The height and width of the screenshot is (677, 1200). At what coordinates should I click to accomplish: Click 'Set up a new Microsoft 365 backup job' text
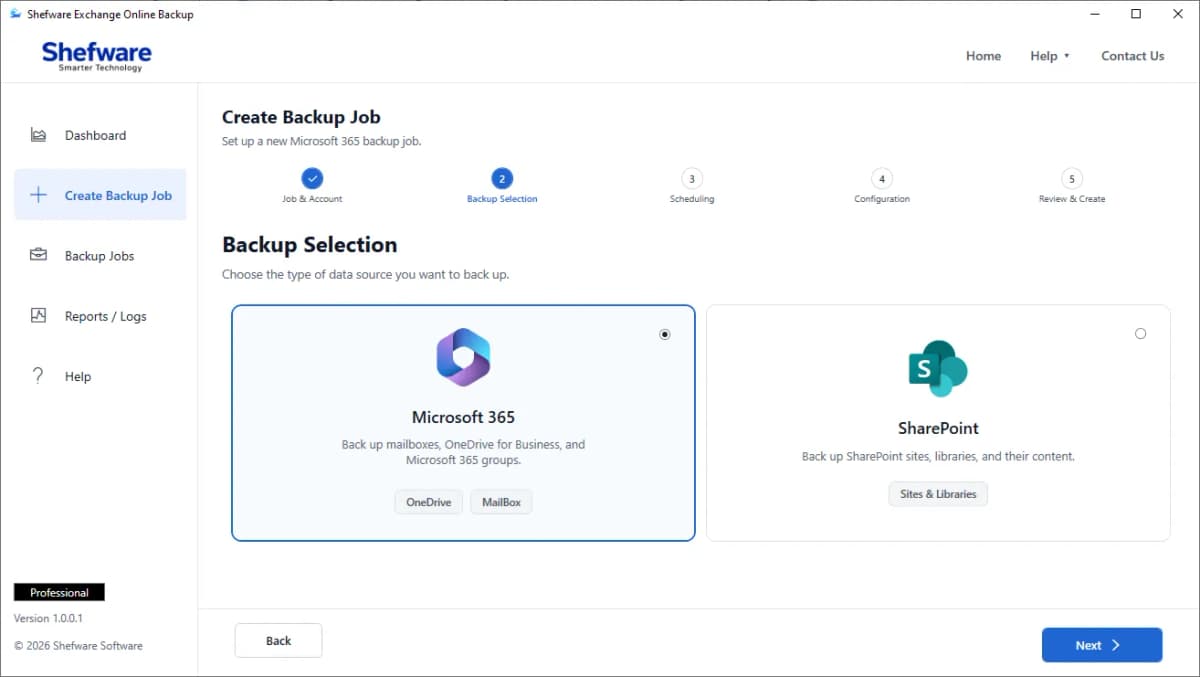click(x=321, y=141)
